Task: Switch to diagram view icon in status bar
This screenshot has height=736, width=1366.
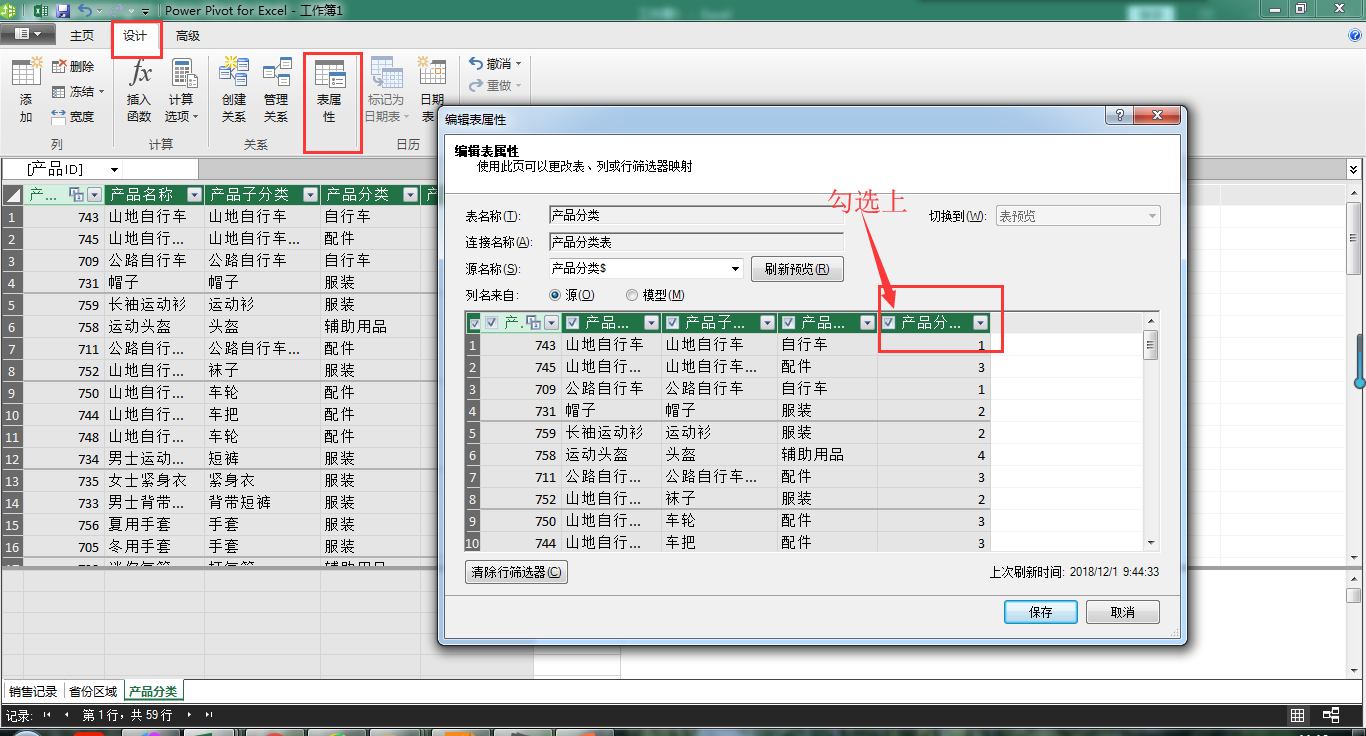Action: [1331, 715]
